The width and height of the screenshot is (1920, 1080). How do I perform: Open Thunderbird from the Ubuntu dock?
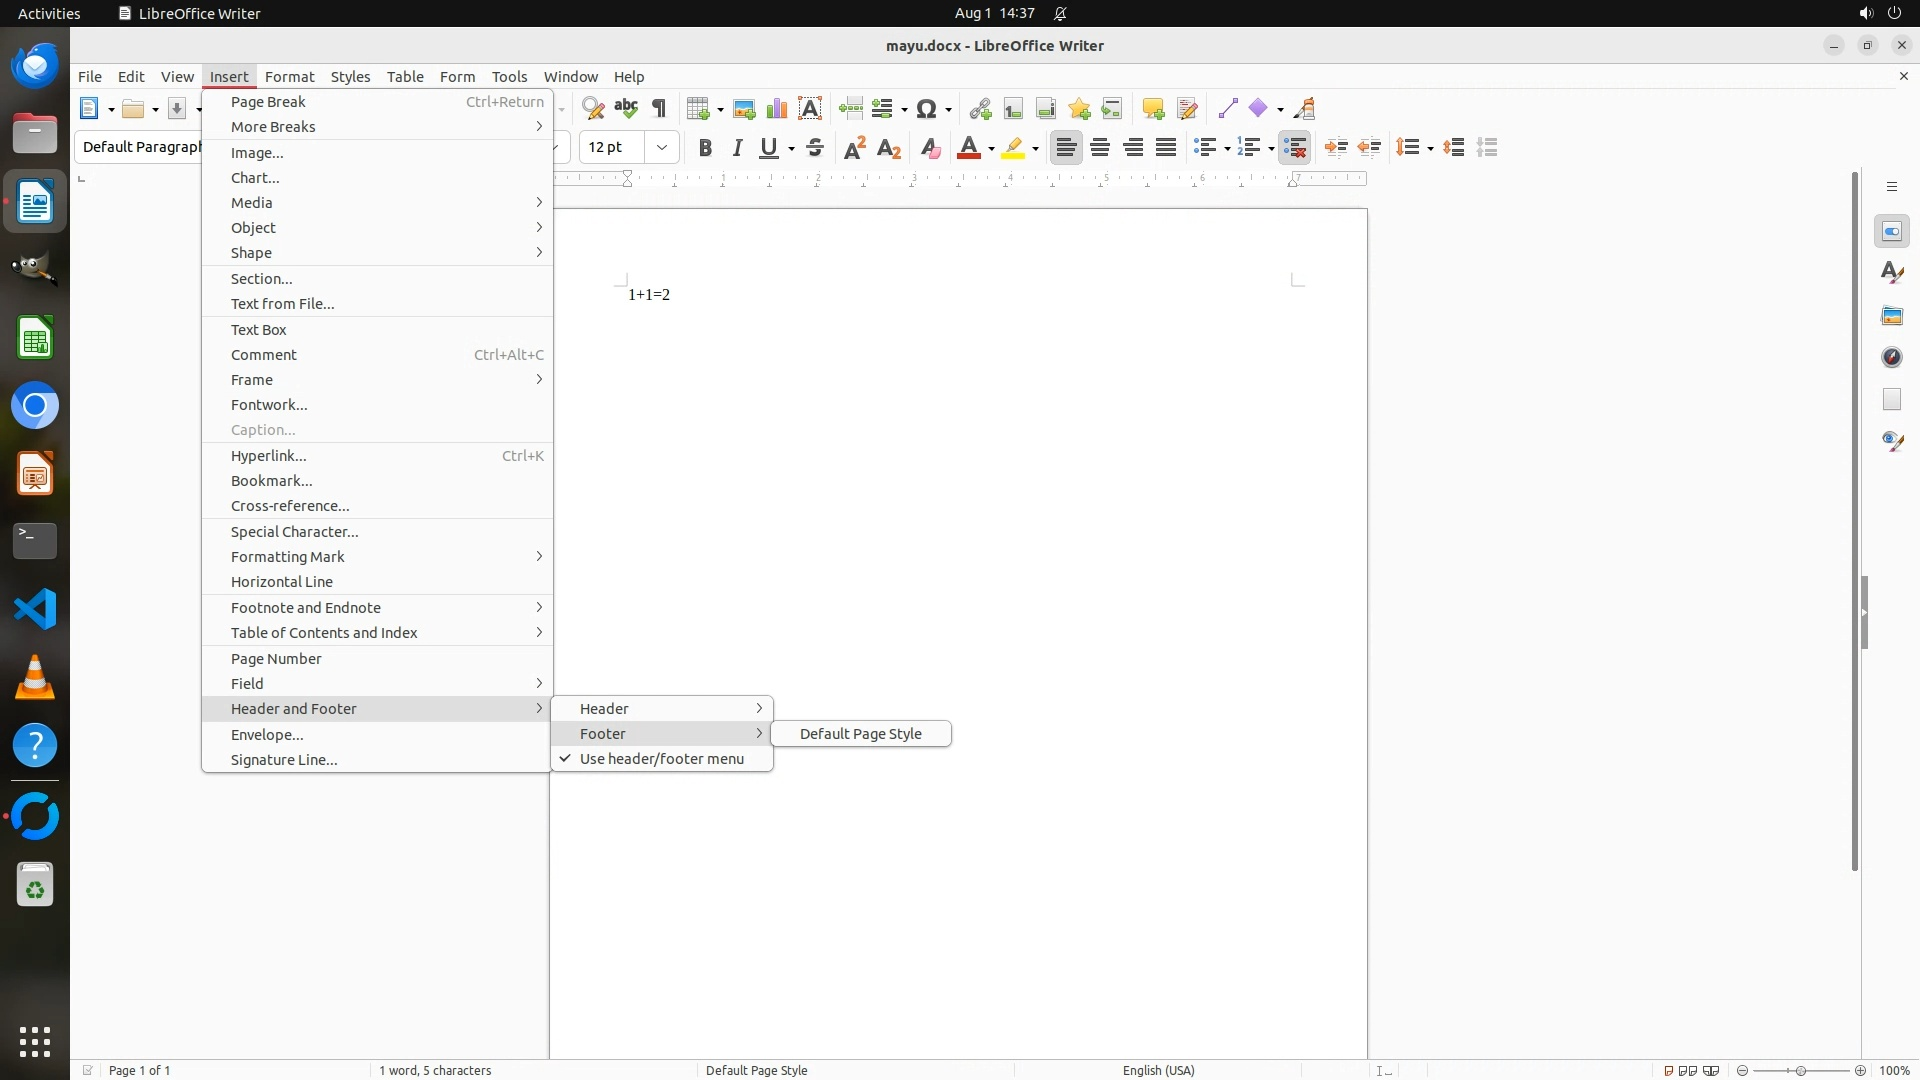tap(35, 66)
